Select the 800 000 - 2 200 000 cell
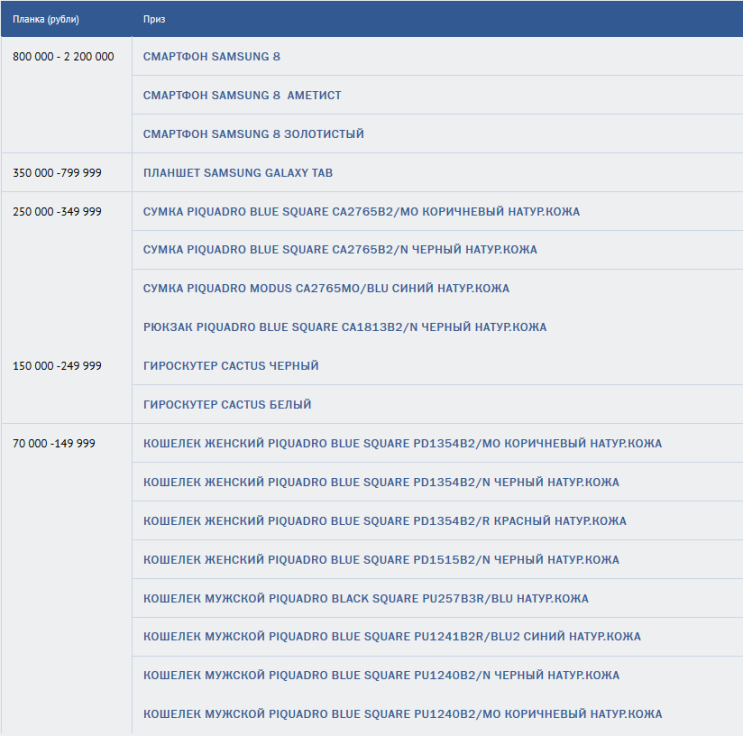 66,95
